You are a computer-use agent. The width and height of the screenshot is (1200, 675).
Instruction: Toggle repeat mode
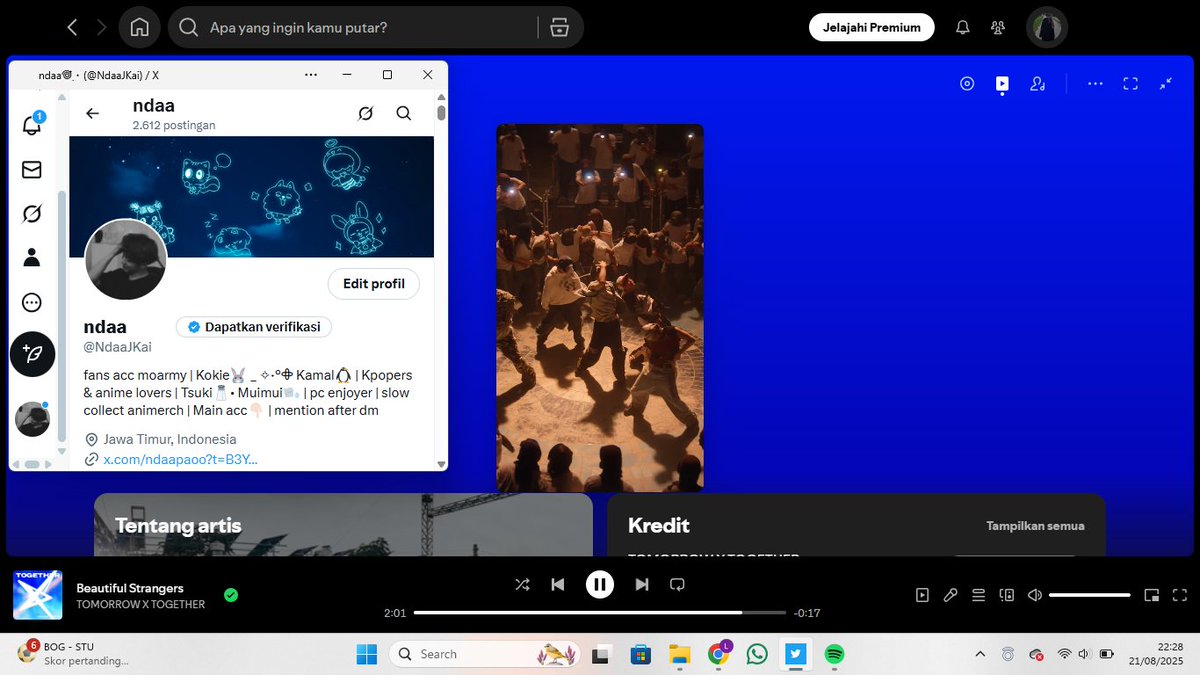677,585
